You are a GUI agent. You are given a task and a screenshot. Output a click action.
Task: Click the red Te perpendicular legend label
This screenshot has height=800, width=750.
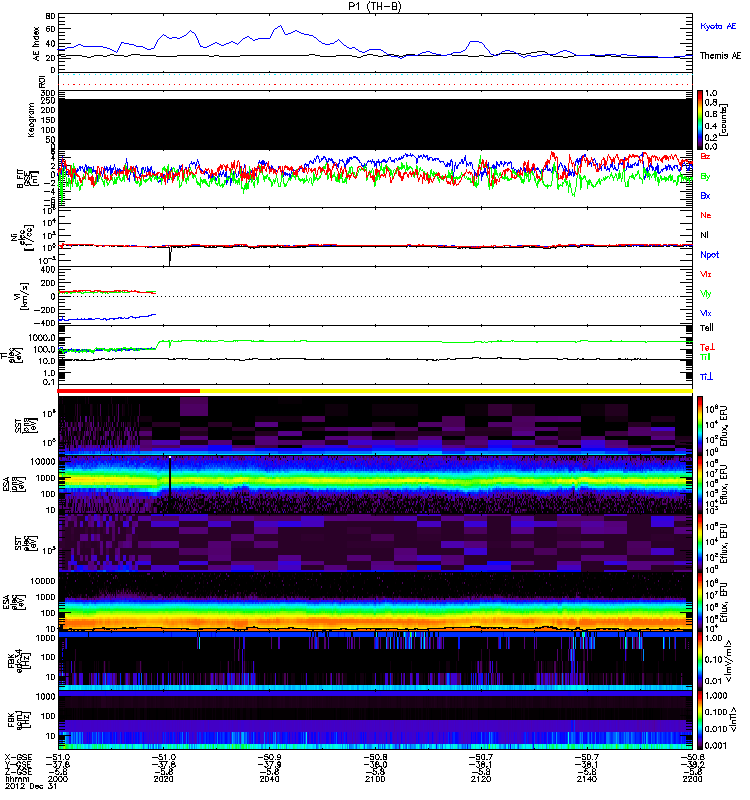click(x=707, y=347)
